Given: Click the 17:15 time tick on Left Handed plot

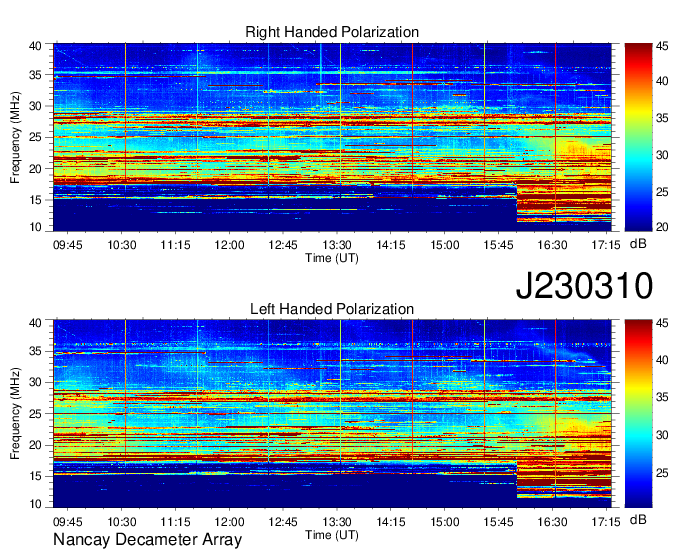Looking at the screenshot, I should pos(606,522).
